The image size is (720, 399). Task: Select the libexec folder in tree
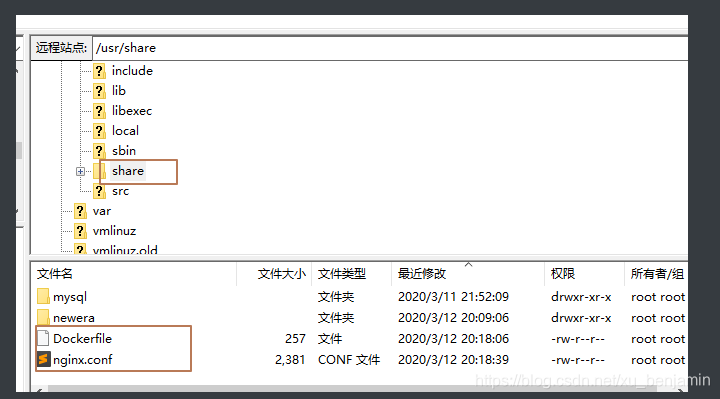pos(132,111)
